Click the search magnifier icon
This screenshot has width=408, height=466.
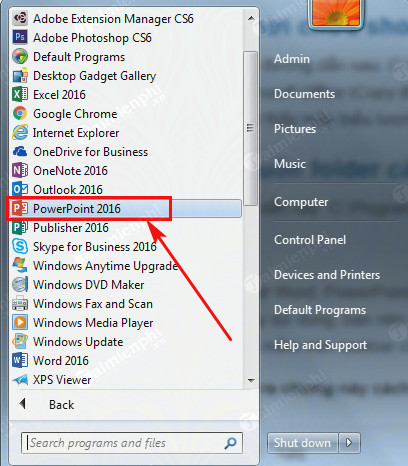230,443
